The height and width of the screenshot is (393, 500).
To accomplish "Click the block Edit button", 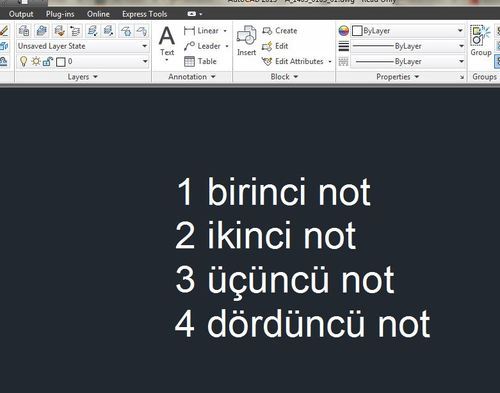I will coord(275,46).
